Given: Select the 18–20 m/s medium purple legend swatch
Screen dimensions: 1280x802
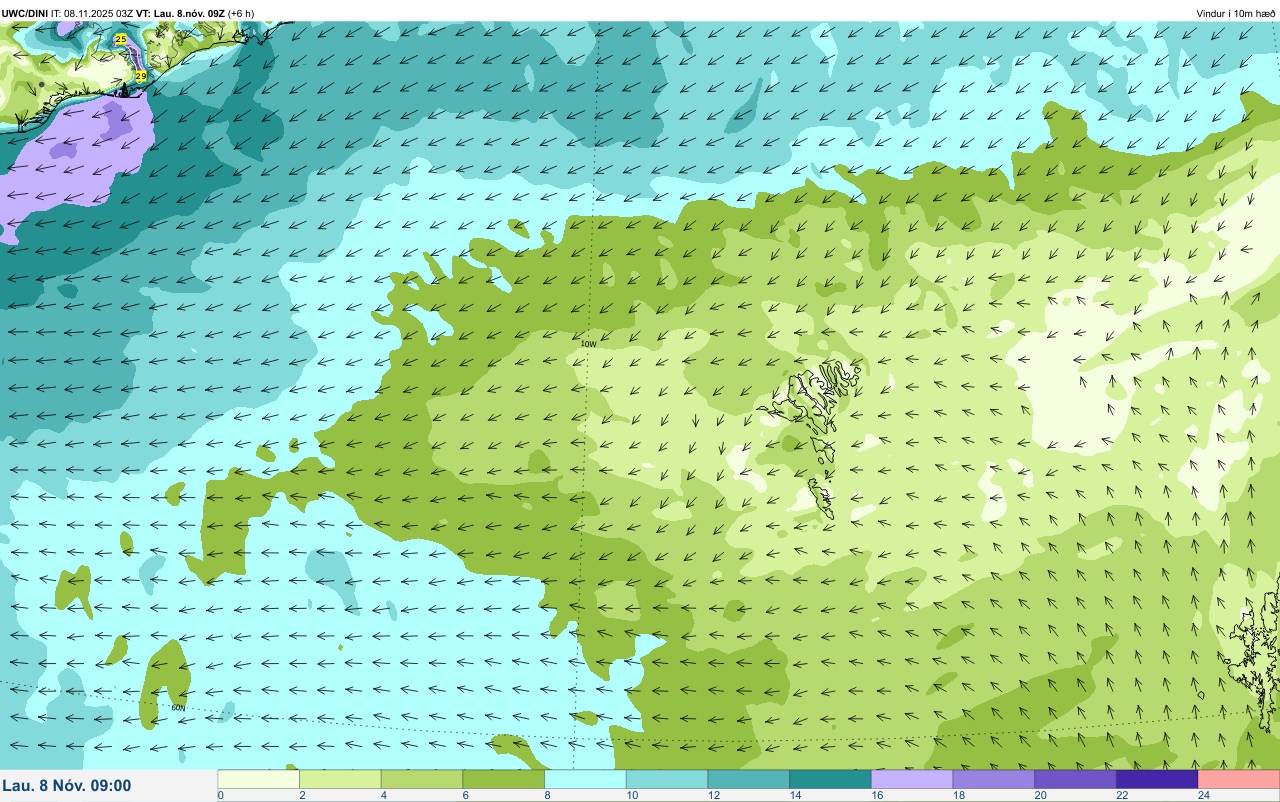Looking at the screenshot, I should click(x=994, y=779).
